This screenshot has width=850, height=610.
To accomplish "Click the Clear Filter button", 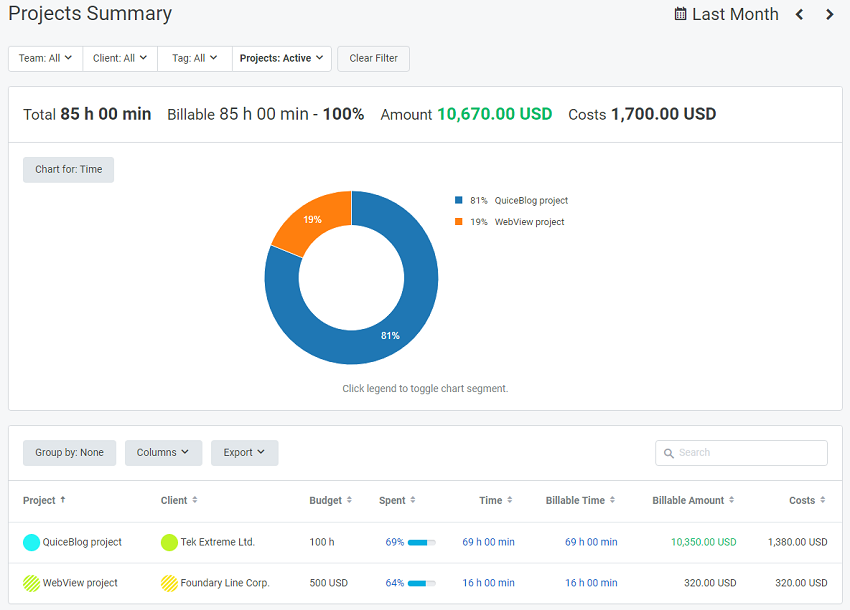I will point(373,58).
